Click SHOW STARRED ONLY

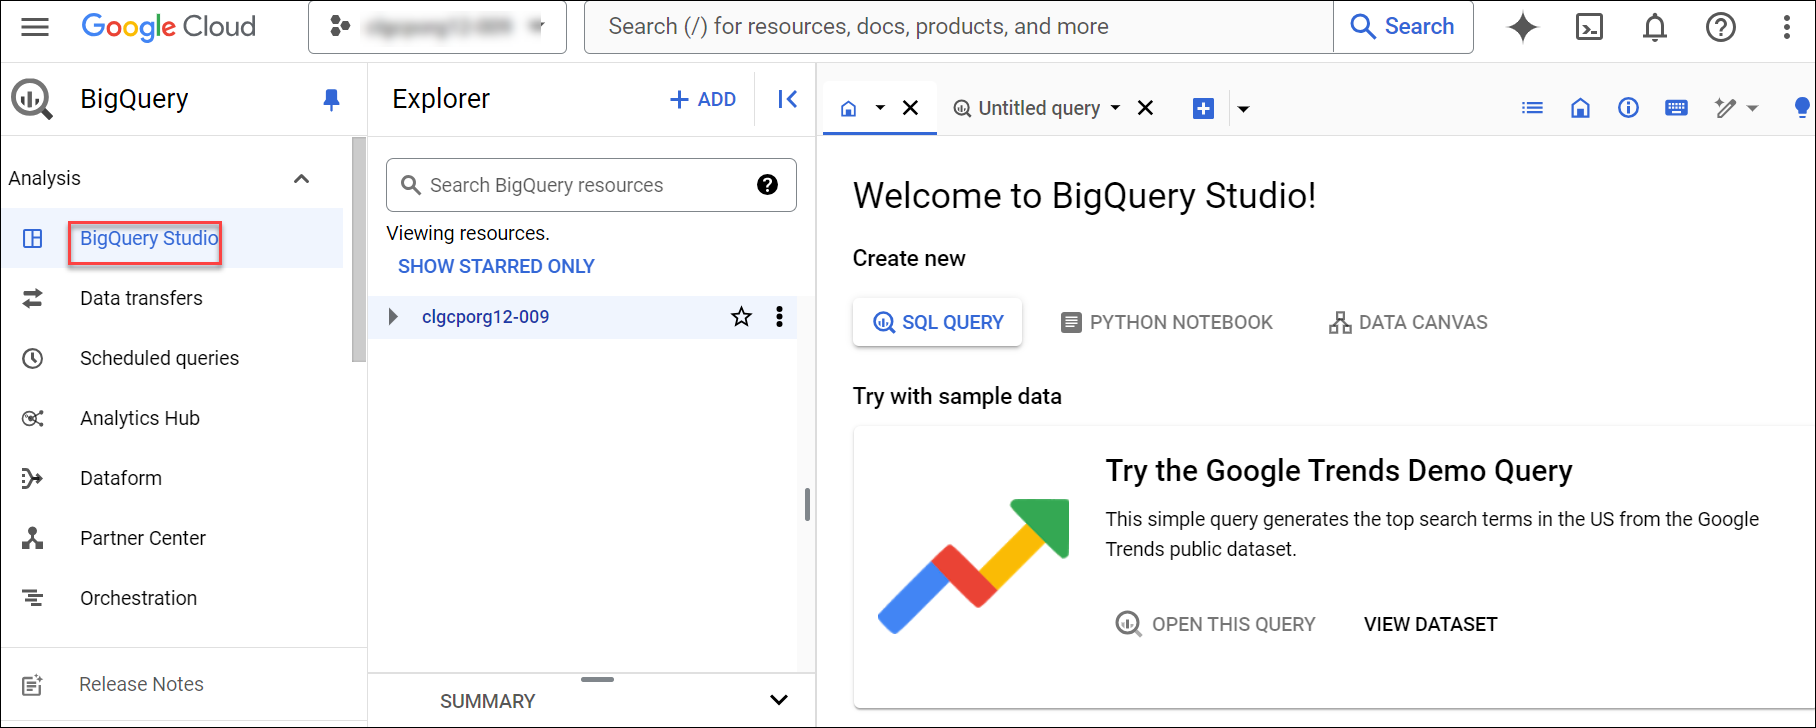point(496,266)
